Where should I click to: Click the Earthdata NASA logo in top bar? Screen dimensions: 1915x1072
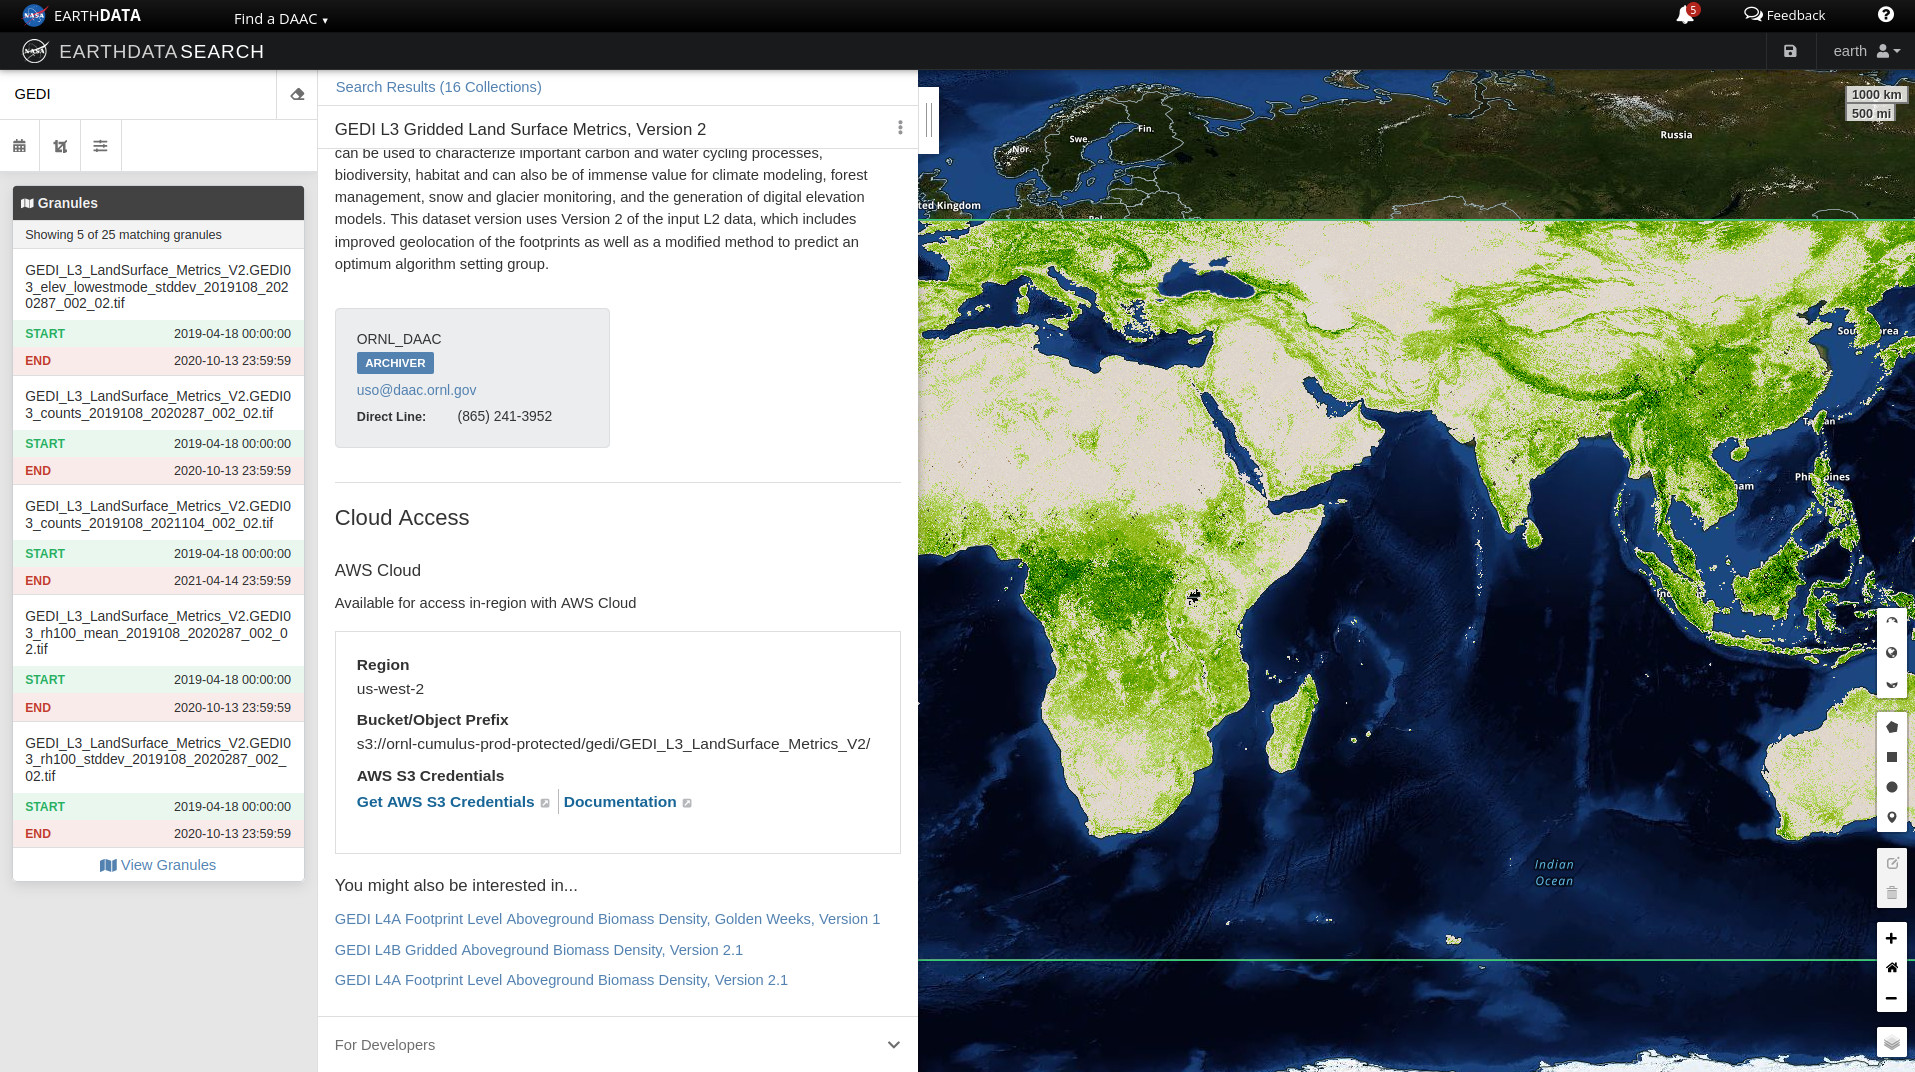tap(81, 15)
